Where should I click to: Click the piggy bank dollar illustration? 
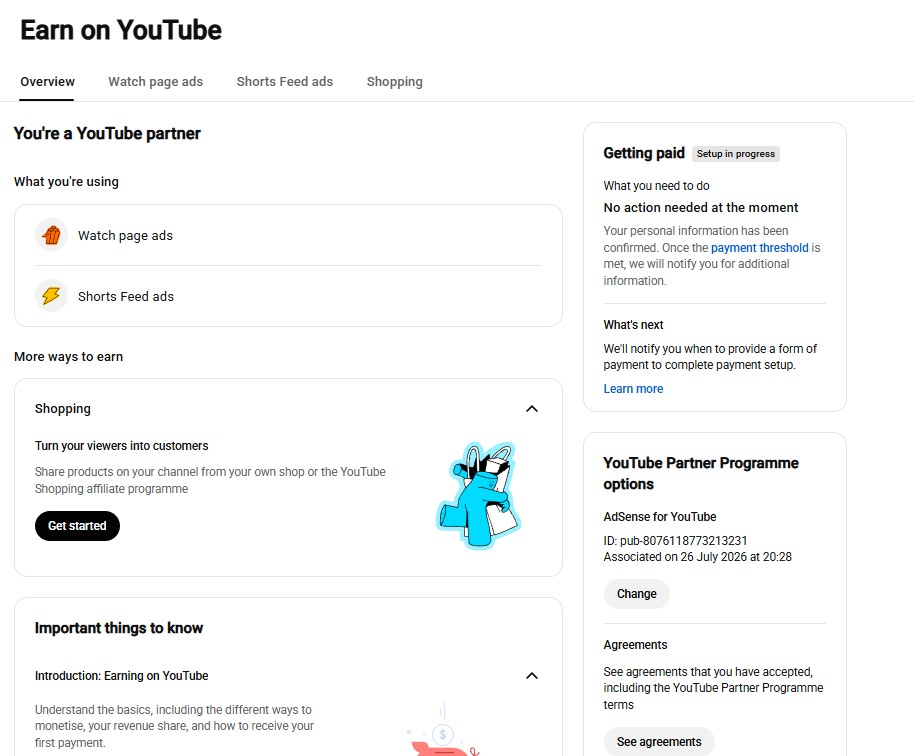pyautogui.click(x=443, y=730)
